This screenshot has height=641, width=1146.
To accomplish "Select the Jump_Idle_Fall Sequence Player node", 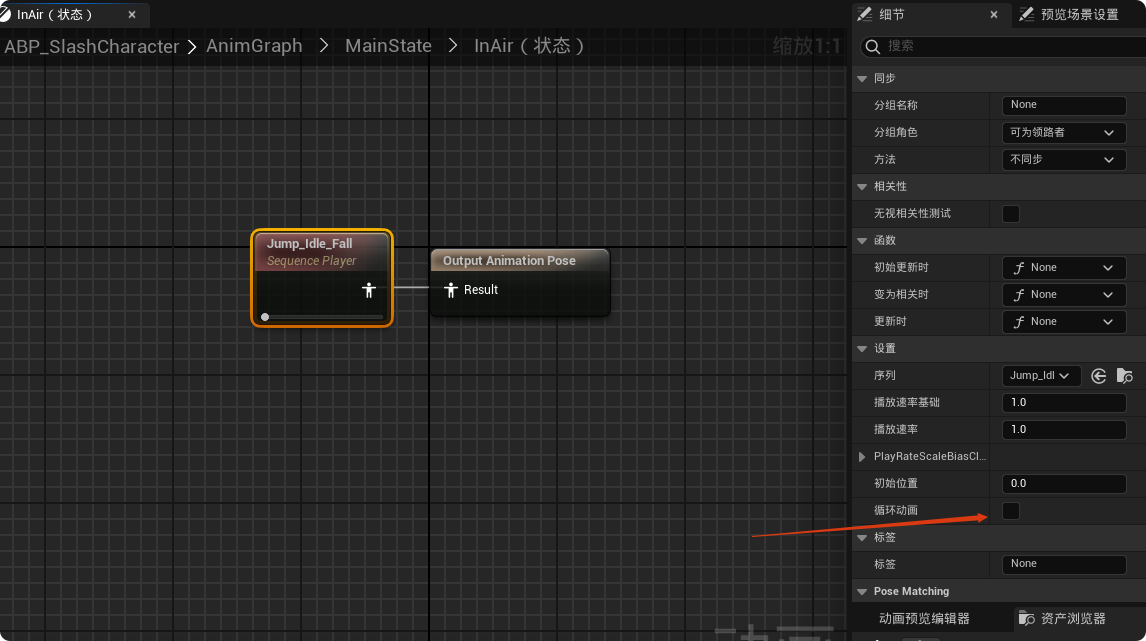I will click(x=322, y=278).
